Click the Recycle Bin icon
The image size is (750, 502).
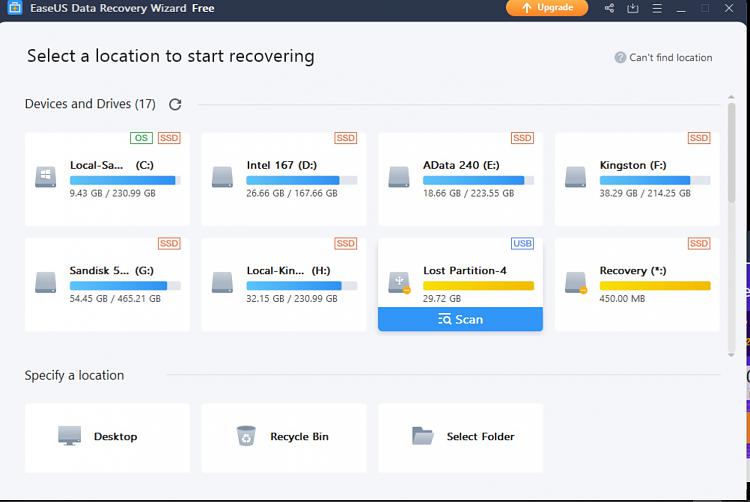246,436
